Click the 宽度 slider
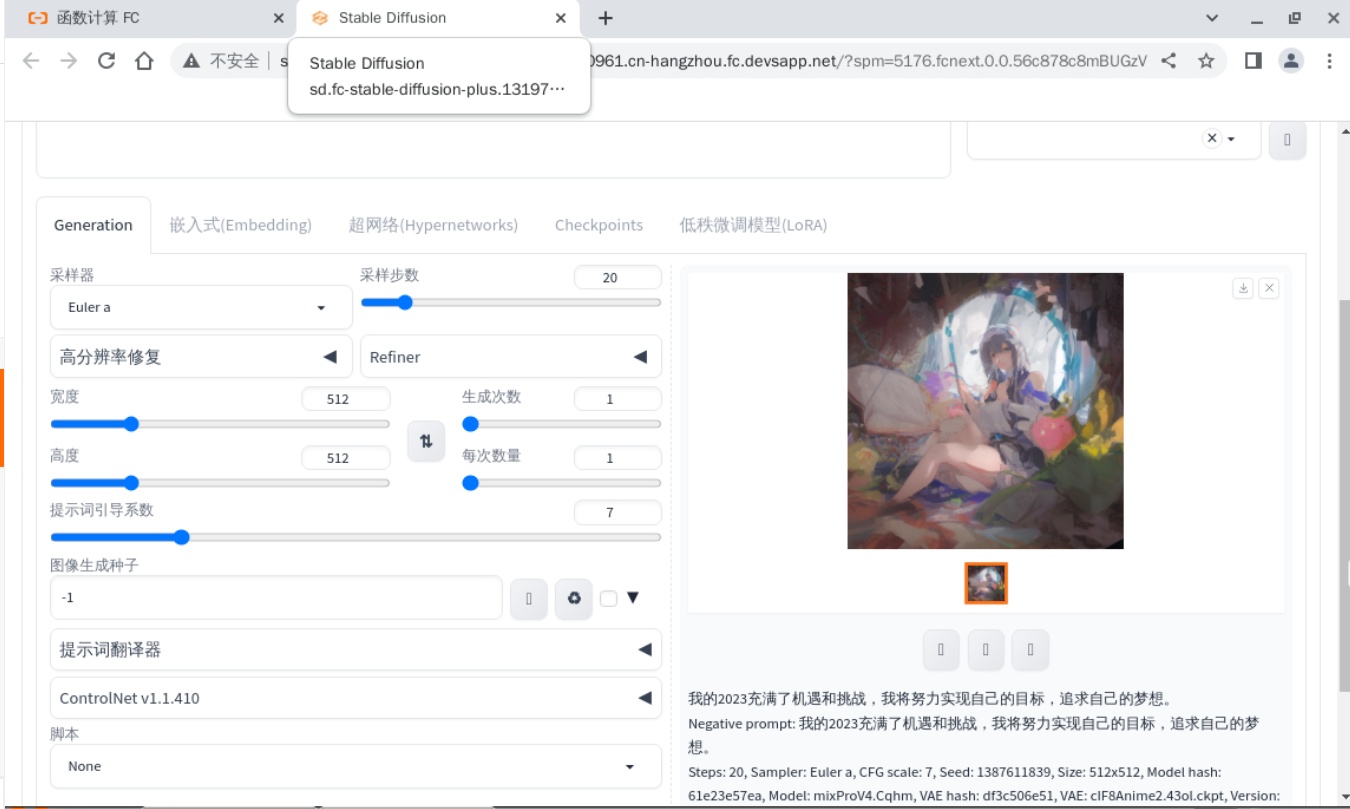1350x809 pixels. click(x=220, y=424)
